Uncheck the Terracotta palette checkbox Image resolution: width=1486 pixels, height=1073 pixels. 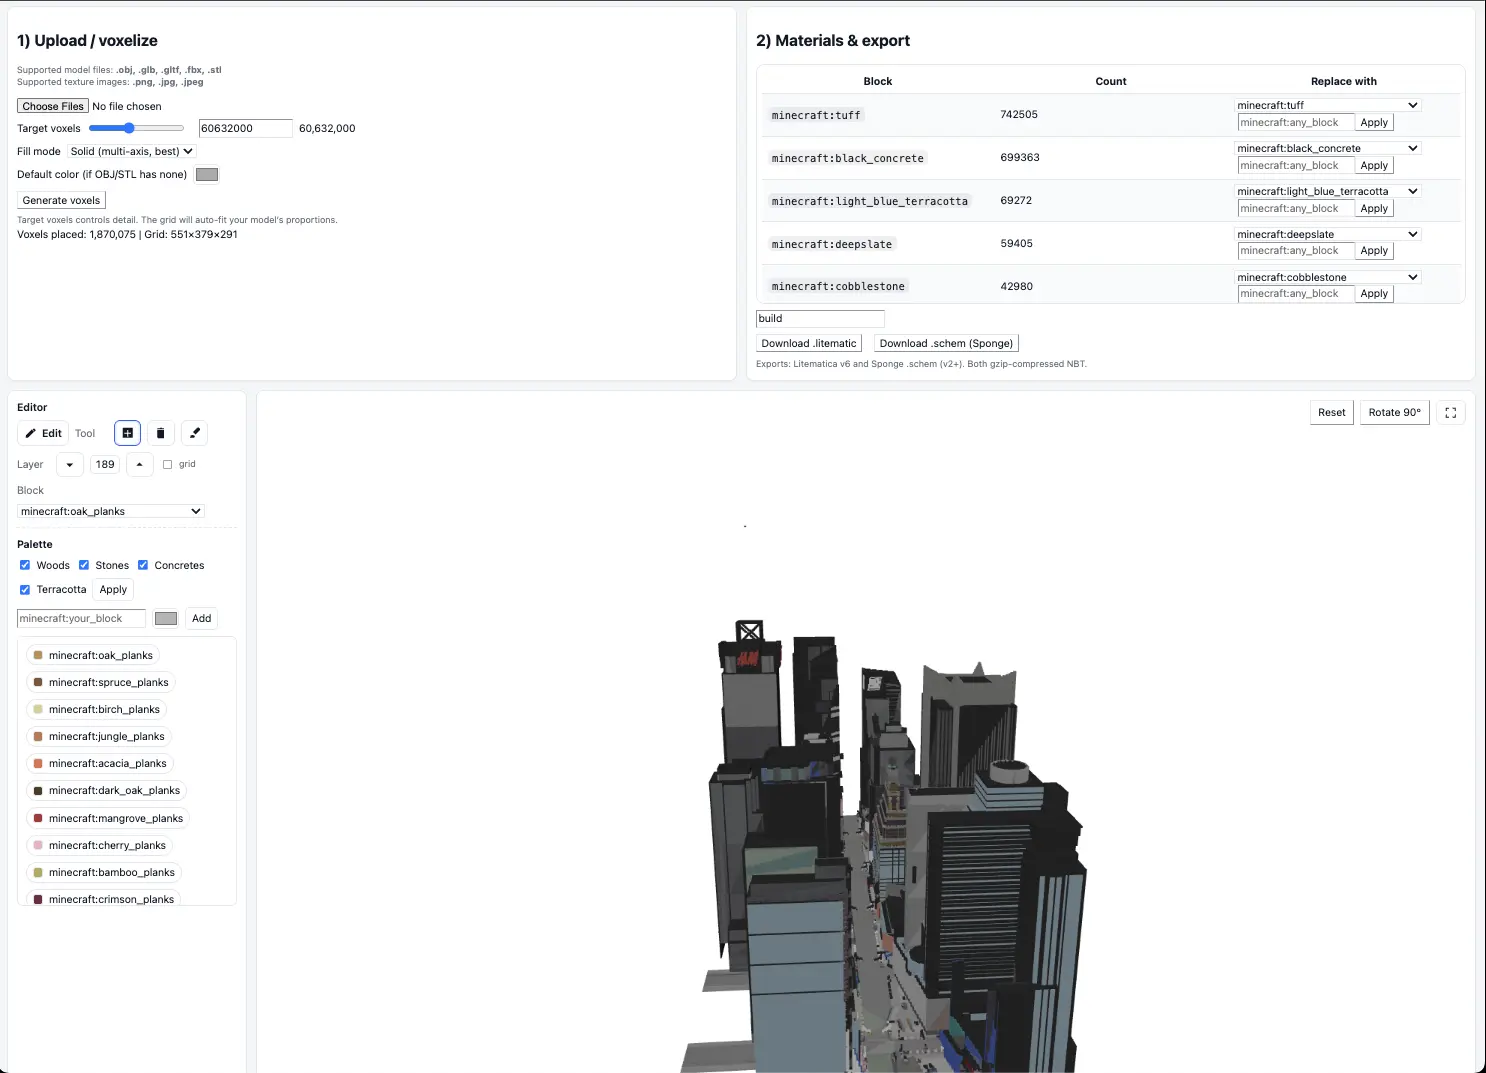coord(25,590)
